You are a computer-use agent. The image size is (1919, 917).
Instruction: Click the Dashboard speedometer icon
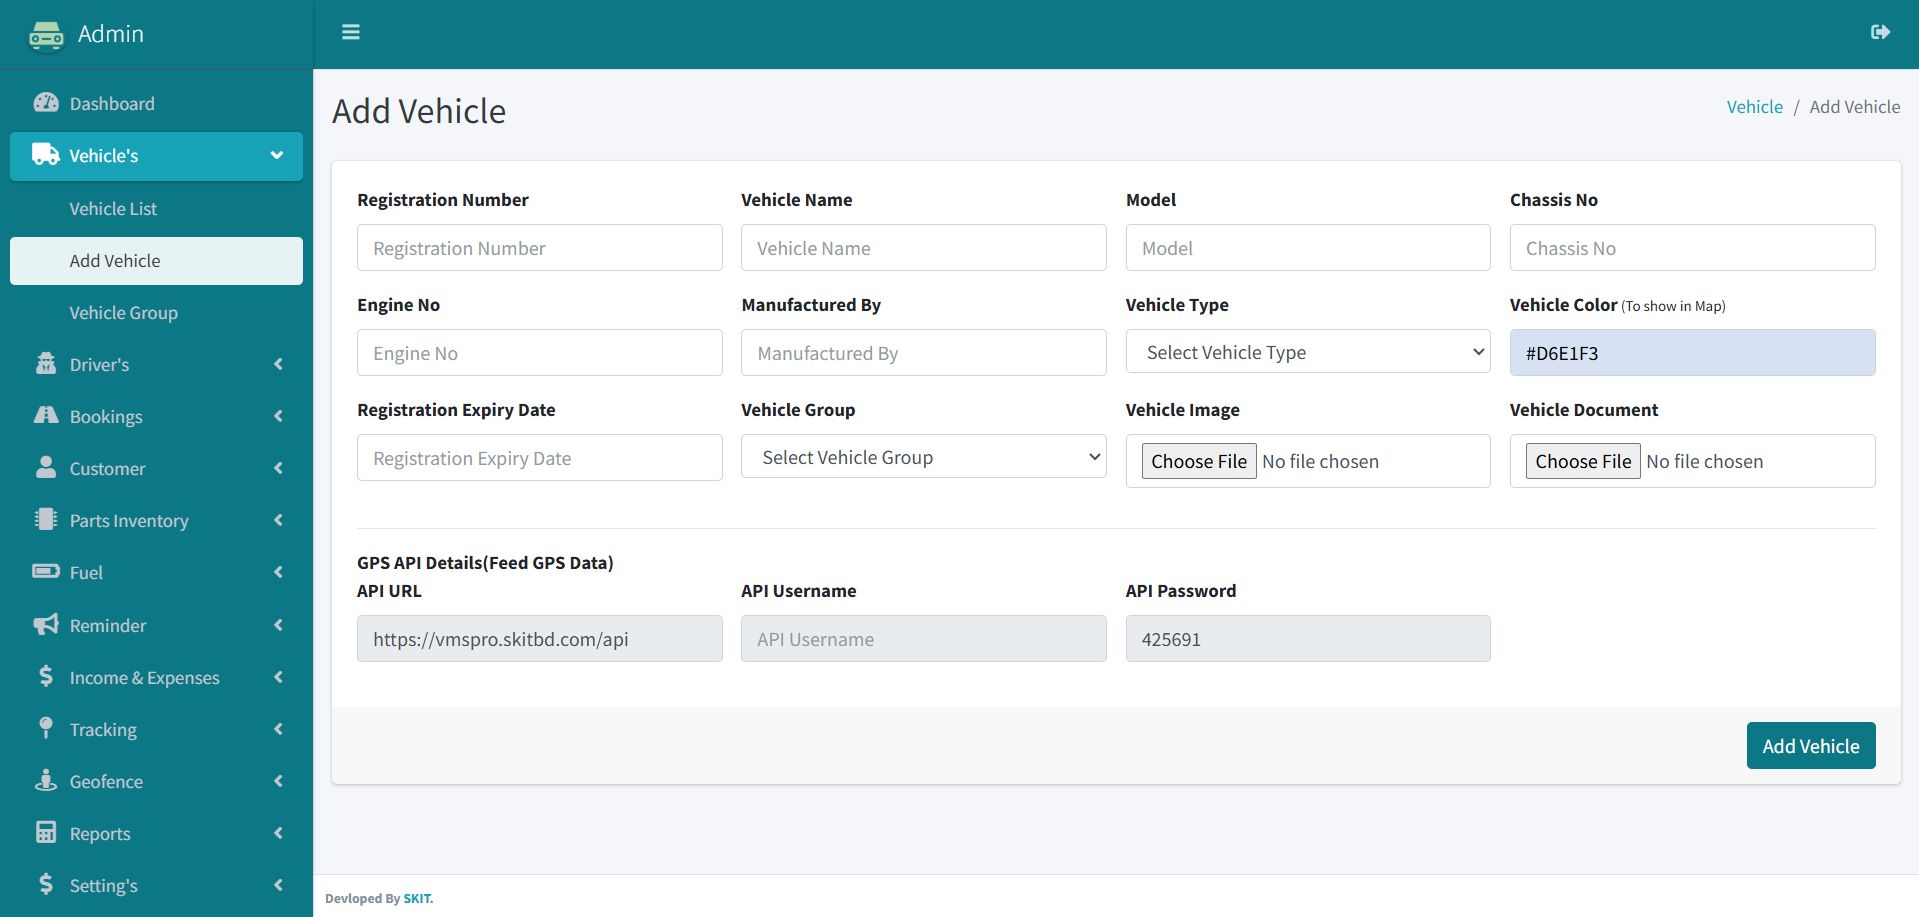pos(46,103)
